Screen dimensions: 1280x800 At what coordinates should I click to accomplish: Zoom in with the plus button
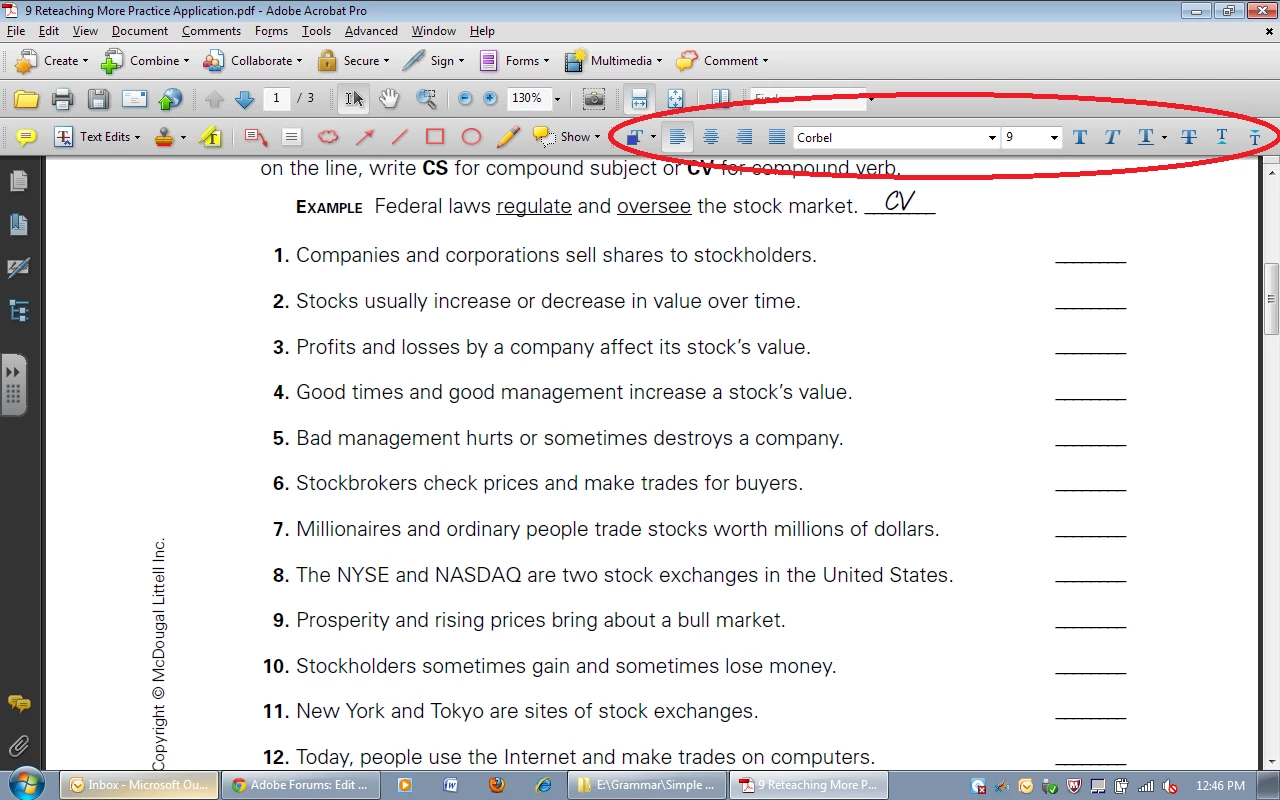click(490, 99)
